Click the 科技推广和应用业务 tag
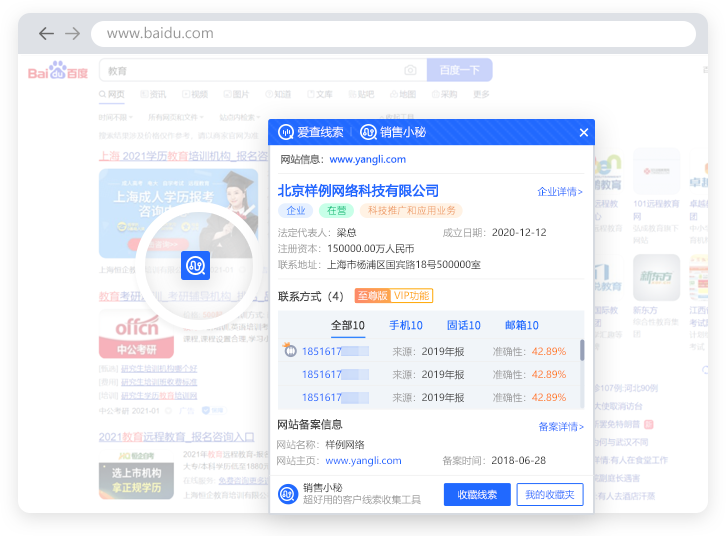The image size is (726, 536). [x=412, y=211]
